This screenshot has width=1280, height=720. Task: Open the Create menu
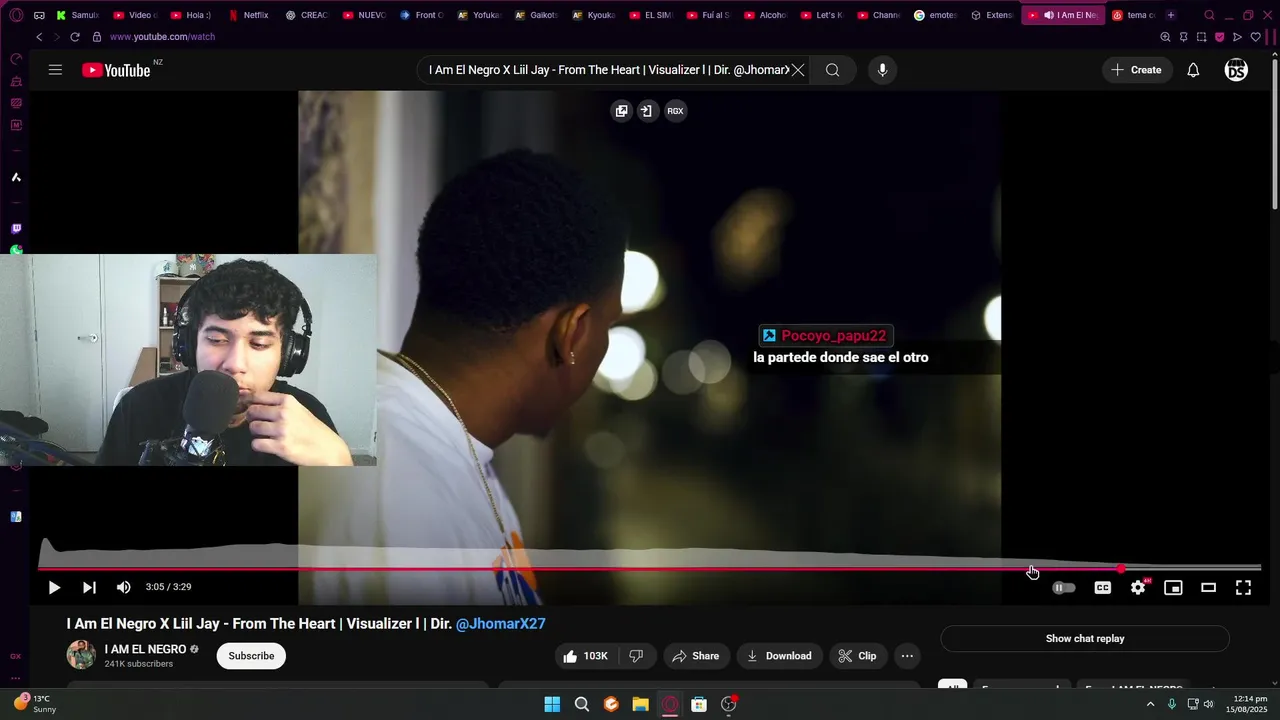[1136, 70]
